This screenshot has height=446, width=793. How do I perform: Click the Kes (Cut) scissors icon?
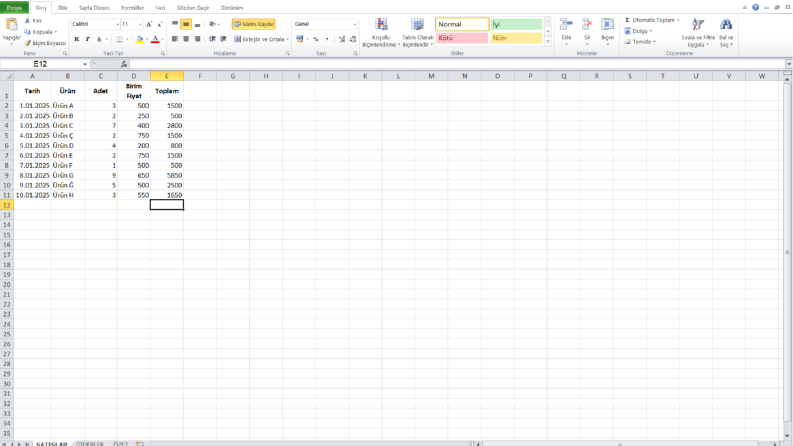click(x=28, y=21)
